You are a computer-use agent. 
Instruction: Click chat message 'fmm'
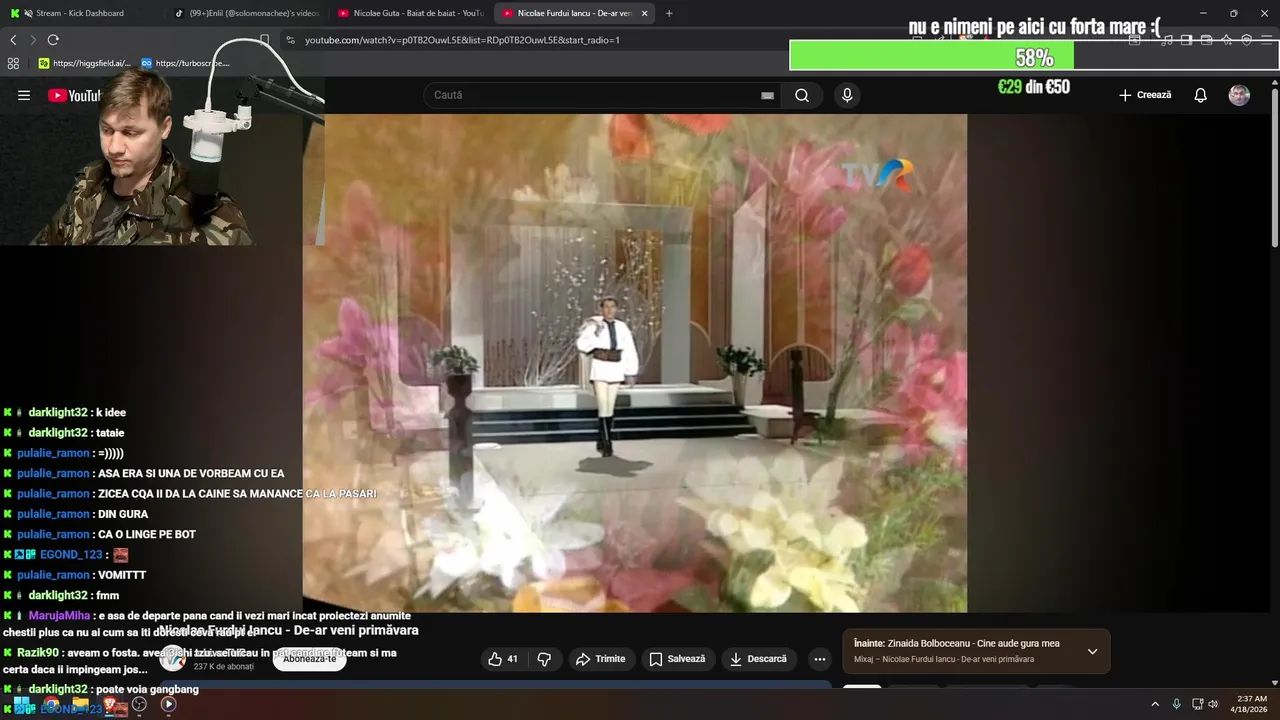(x=107, y=596)
